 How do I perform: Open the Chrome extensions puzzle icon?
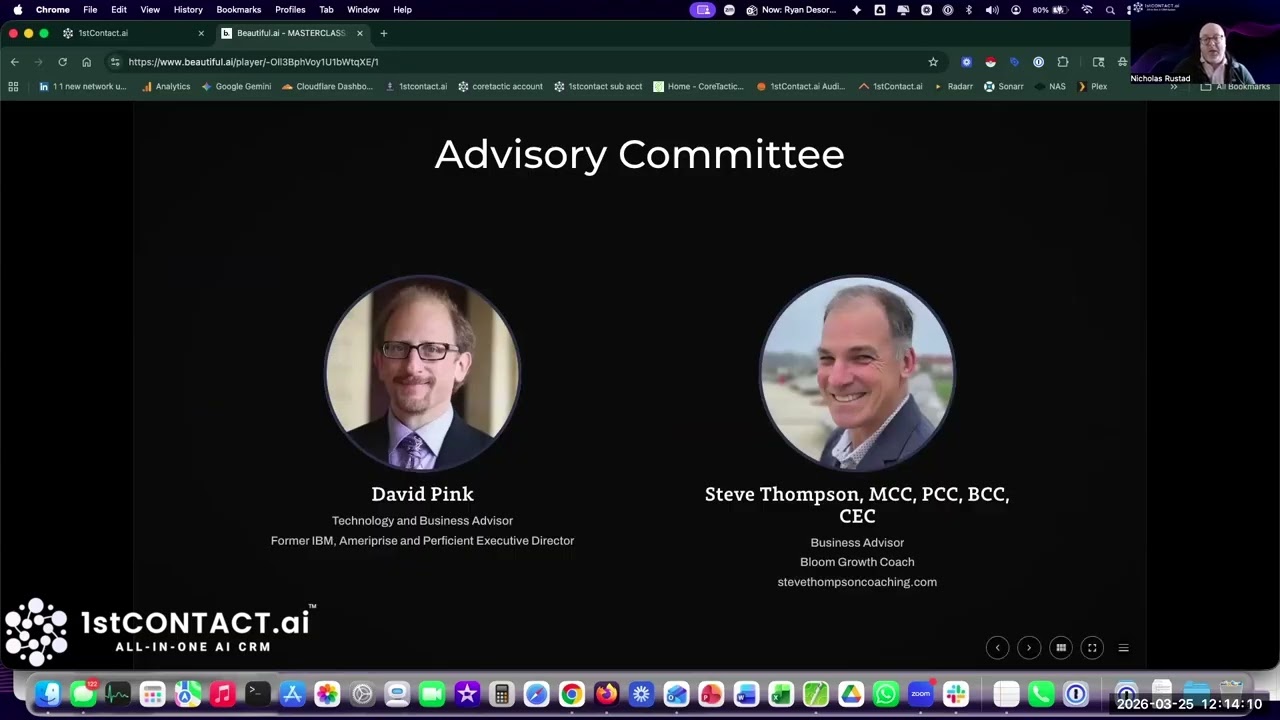coord(1063,62)
